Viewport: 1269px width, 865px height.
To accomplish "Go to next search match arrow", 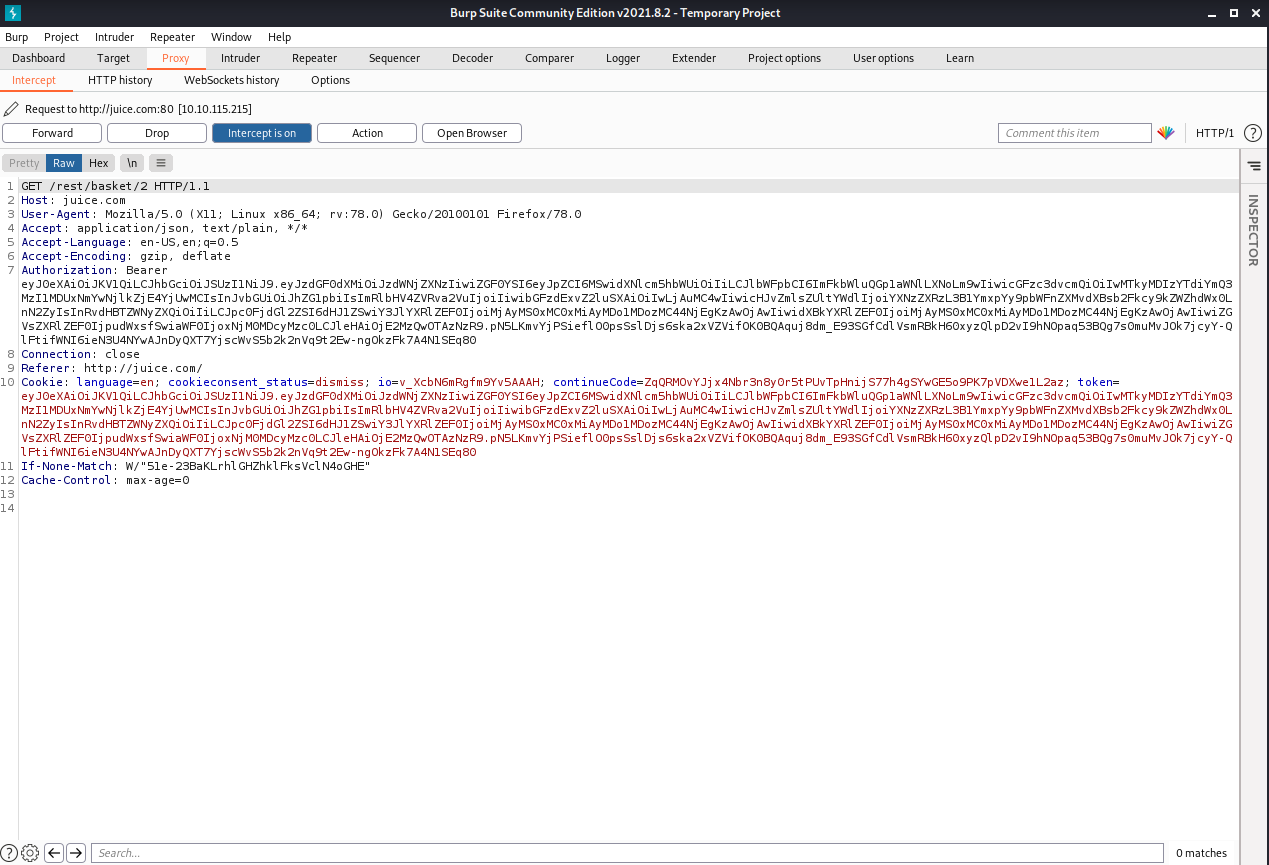I will 75,853.
